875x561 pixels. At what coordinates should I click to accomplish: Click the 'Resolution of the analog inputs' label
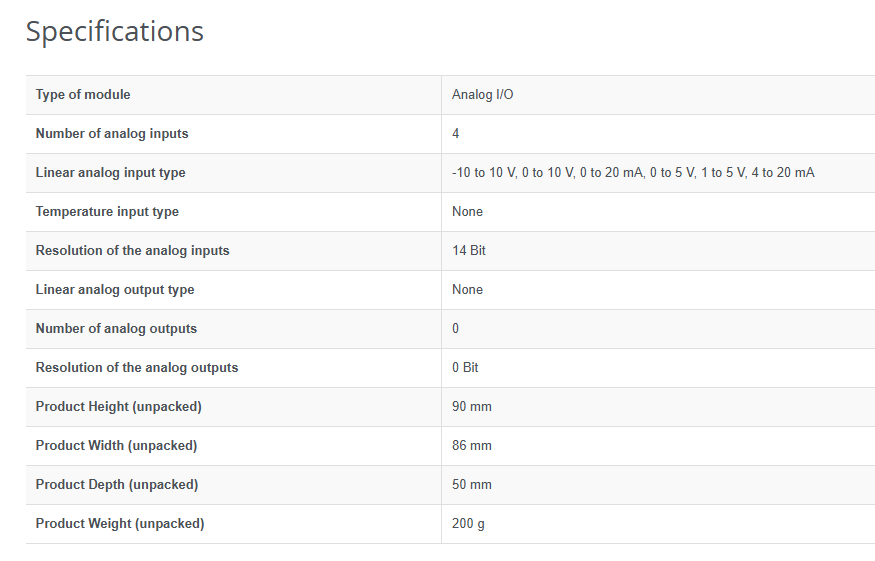pos(132,251)
